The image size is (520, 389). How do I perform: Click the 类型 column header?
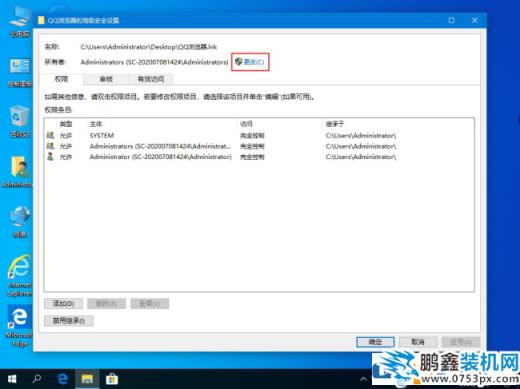click(x=66, y=124)
